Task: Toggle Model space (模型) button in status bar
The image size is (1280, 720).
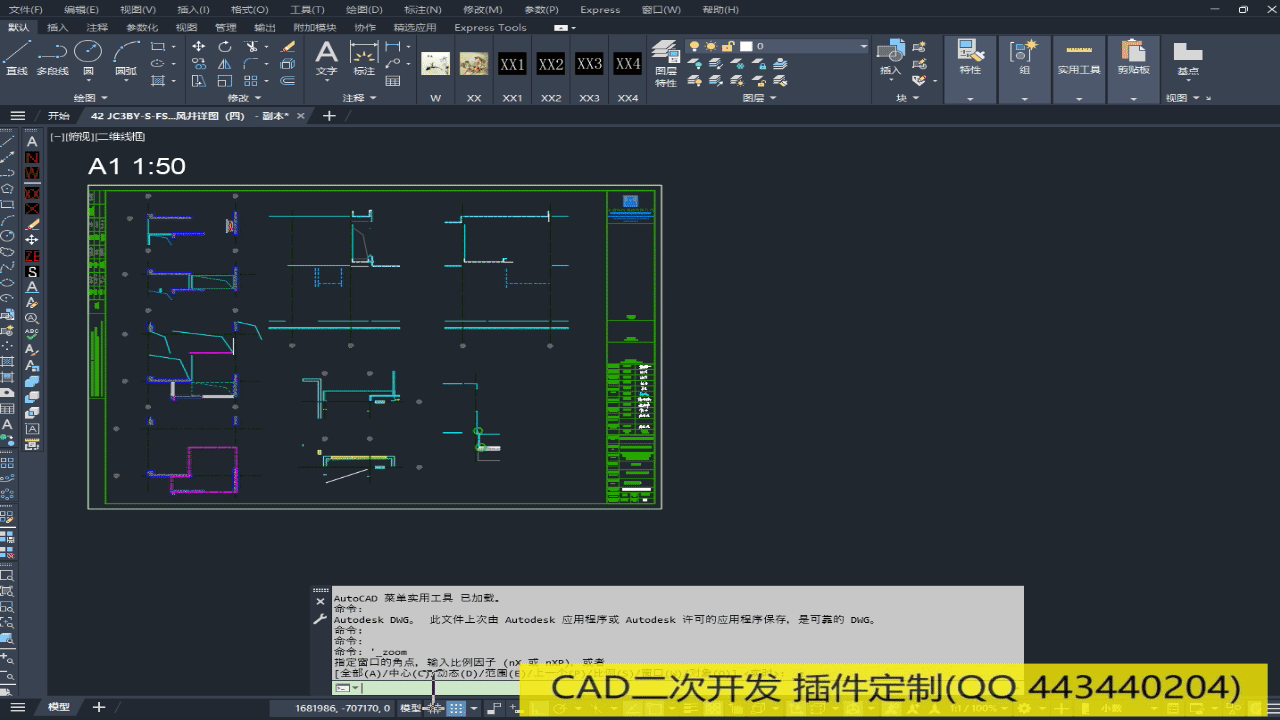Action: click(x=411, y=708)
